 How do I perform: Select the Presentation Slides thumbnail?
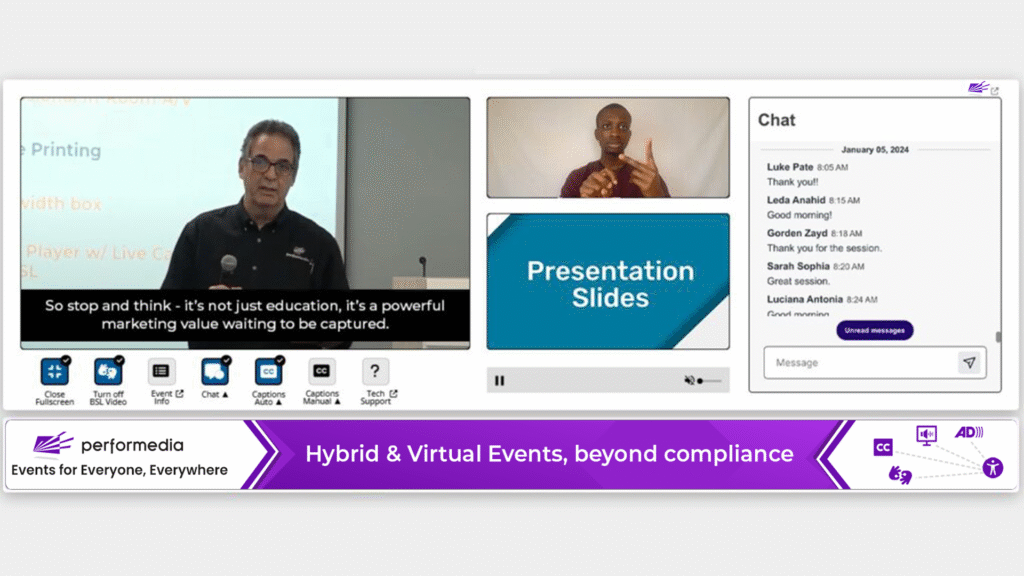point(608,281)
